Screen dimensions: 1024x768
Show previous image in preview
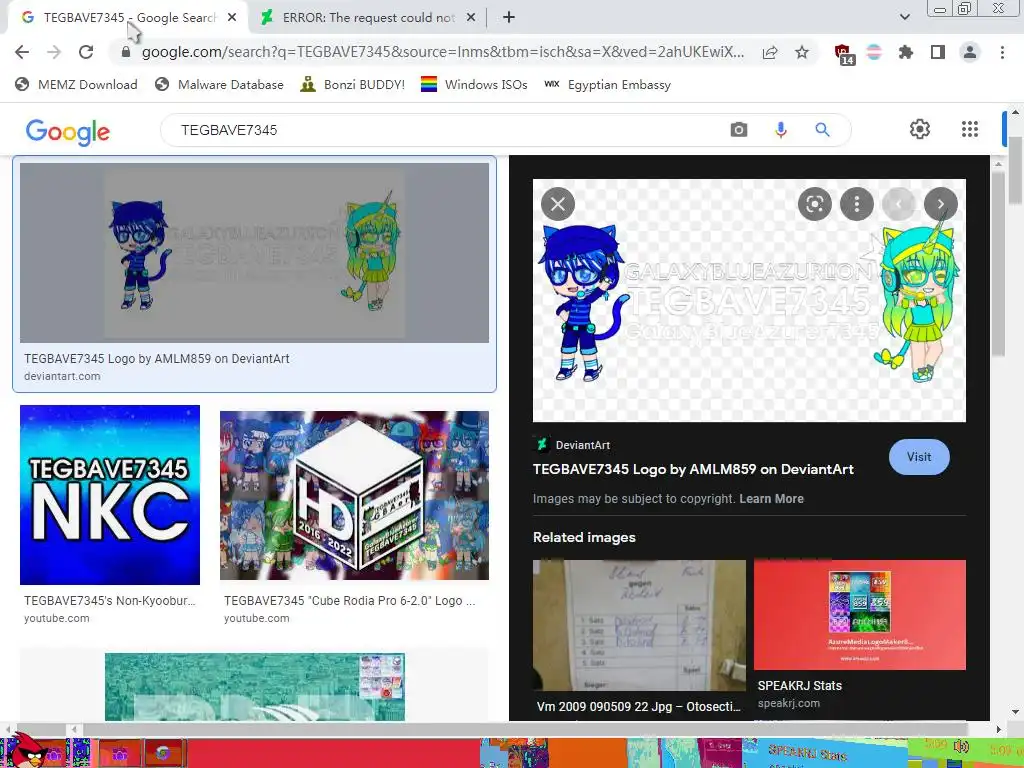899,204
